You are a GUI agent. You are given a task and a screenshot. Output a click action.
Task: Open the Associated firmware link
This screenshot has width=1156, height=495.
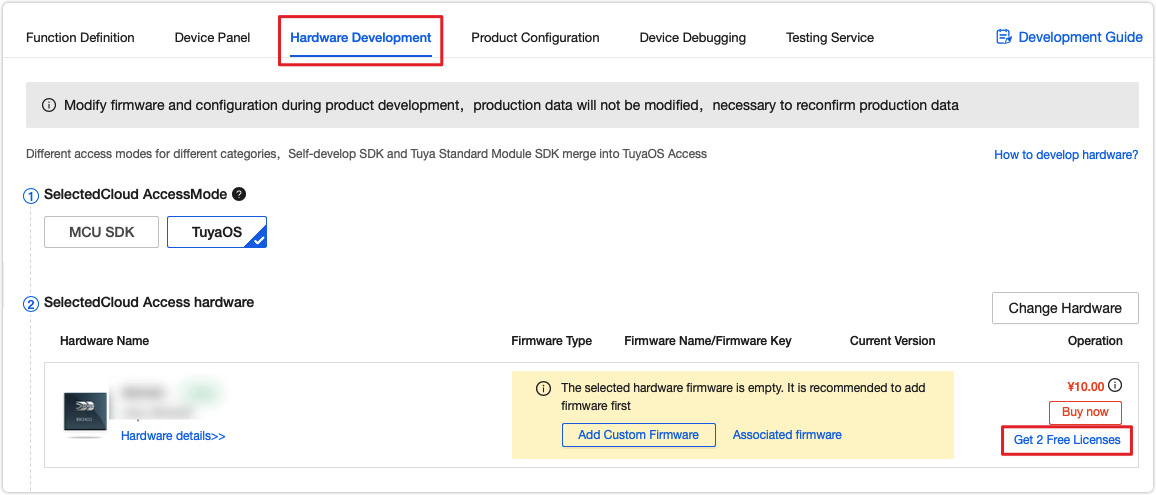tap(787, 435)
